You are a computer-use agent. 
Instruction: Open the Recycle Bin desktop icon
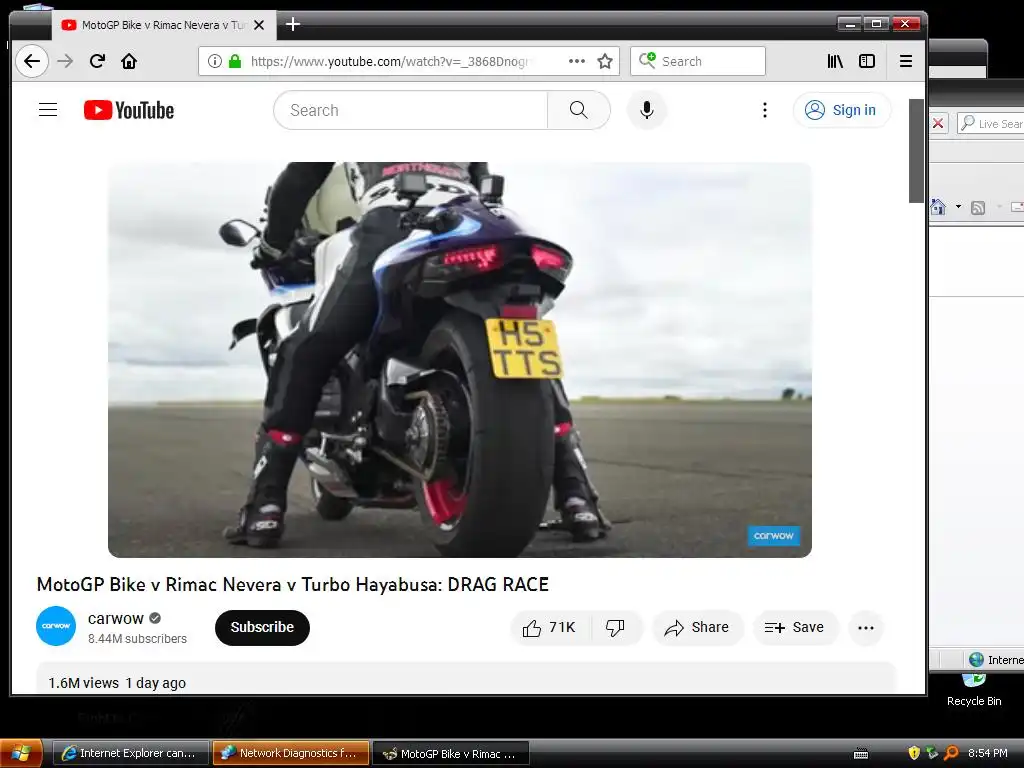click(x=974, y=692)
